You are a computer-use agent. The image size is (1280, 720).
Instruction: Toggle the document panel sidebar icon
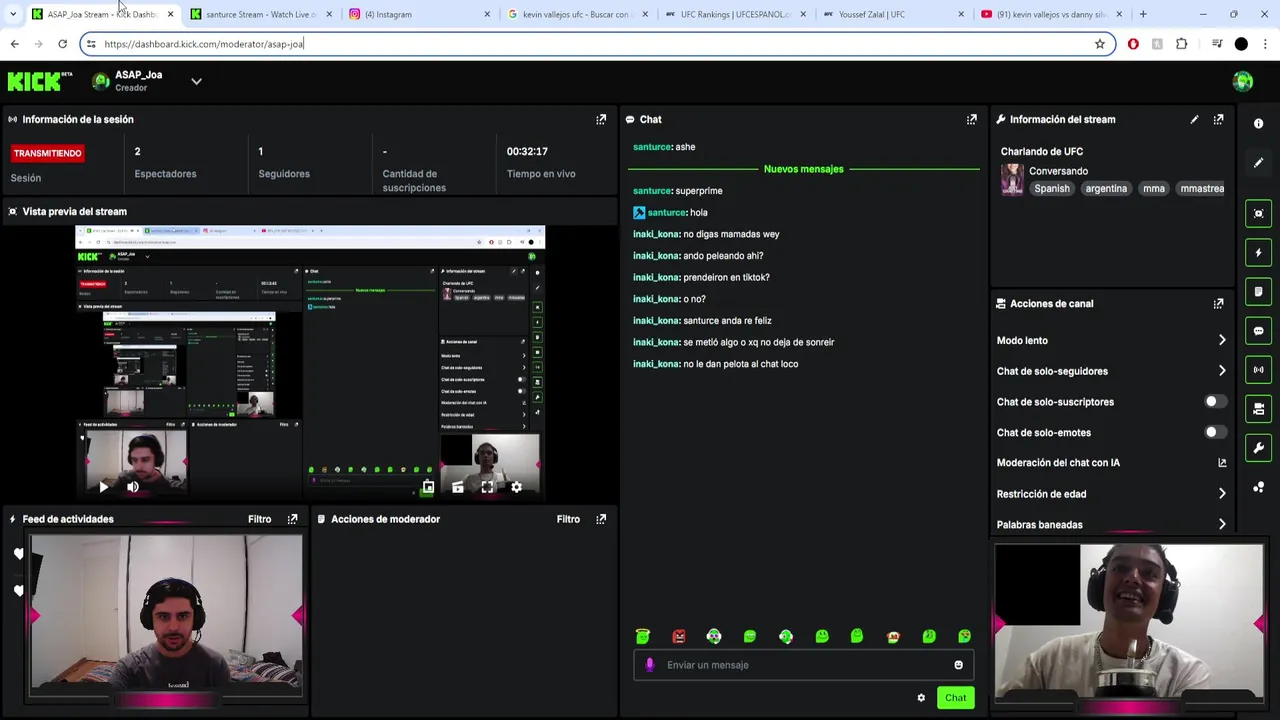pos(1258,292)
